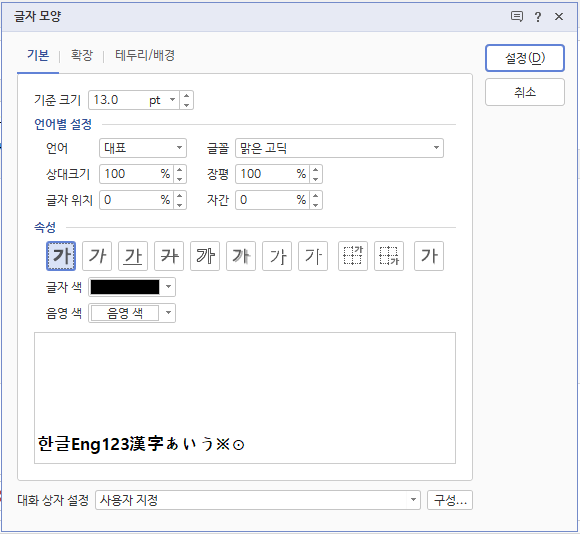Toggle shadow (그림자) text attribute

point(241,256)
